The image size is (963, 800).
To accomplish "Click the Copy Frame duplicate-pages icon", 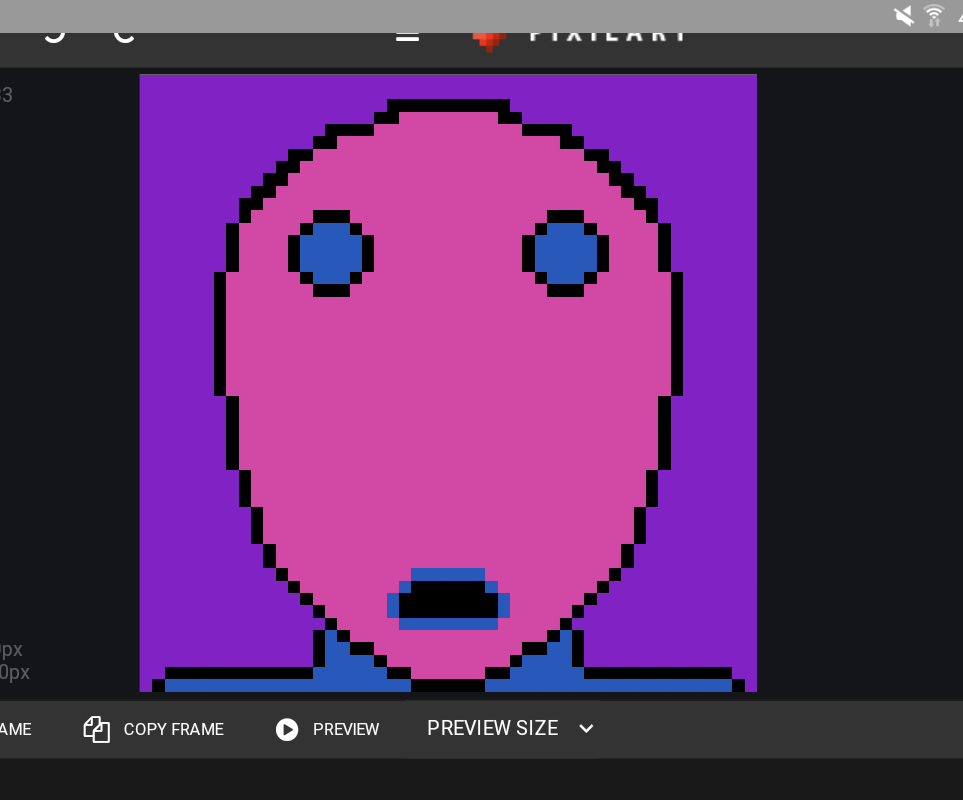I will [96, 729].
